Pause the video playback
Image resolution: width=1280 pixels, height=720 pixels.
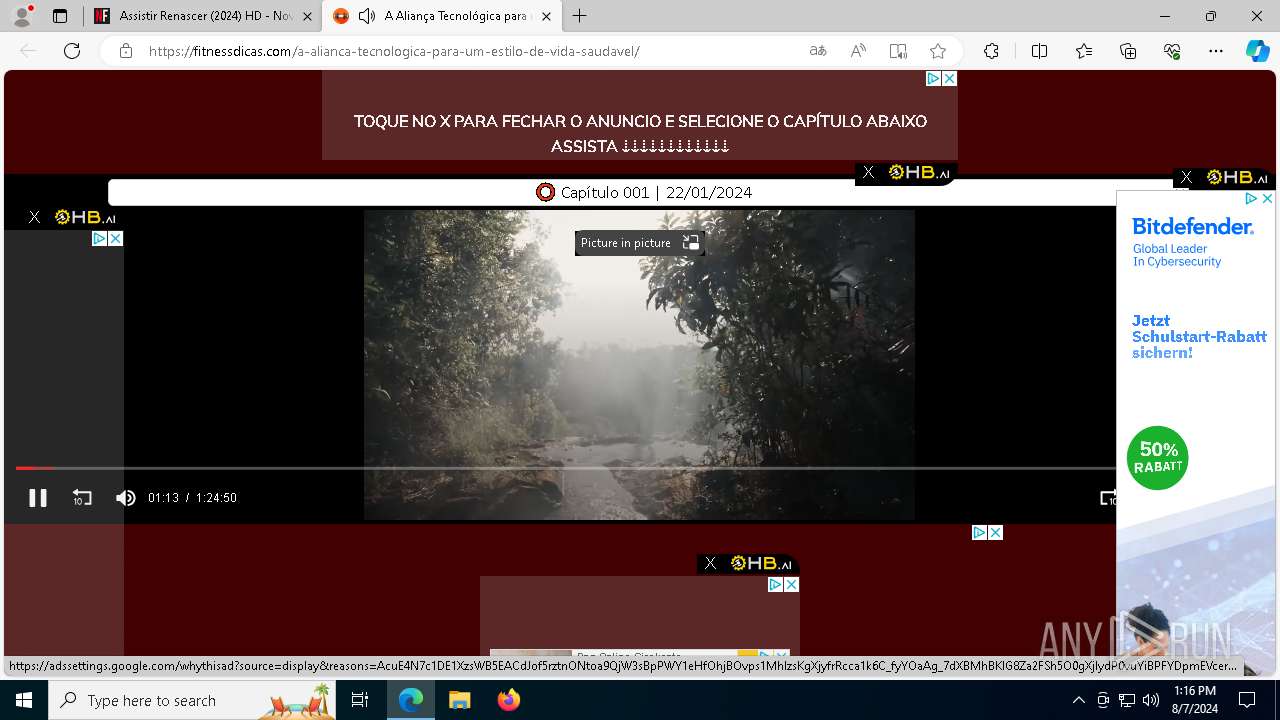(38, 498)
